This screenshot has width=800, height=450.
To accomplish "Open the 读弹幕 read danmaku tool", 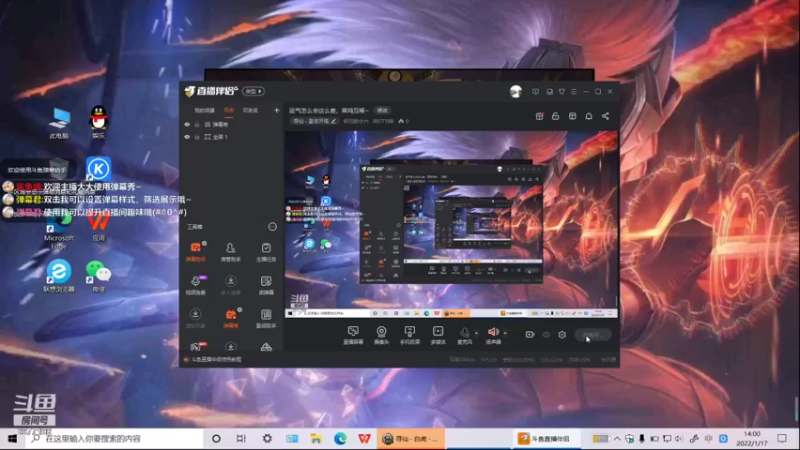I will (x=266, y=285).
